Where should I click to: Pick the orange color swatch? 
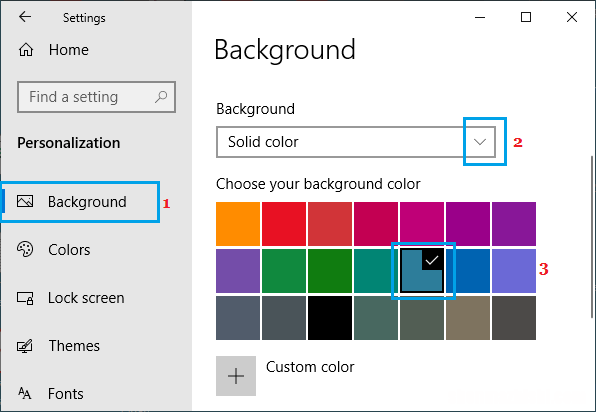(x=238, y=224)
